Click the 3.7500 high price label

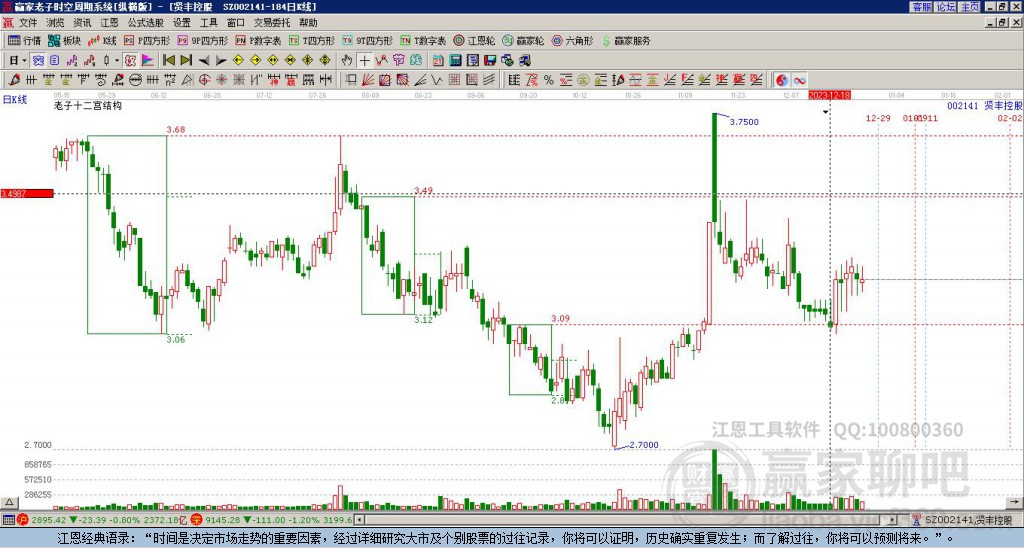(744, 122)
